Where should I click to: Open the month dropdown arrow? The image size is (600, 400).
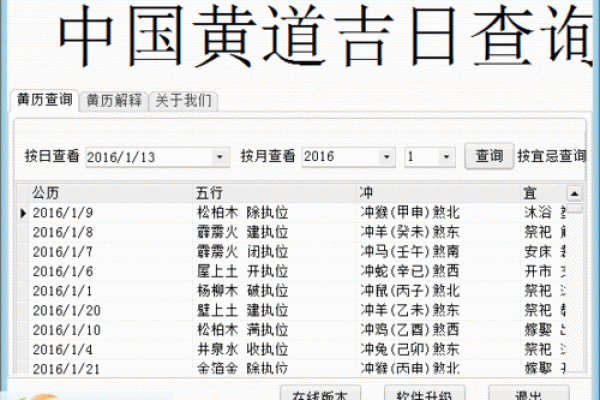[x=446, y=157]
